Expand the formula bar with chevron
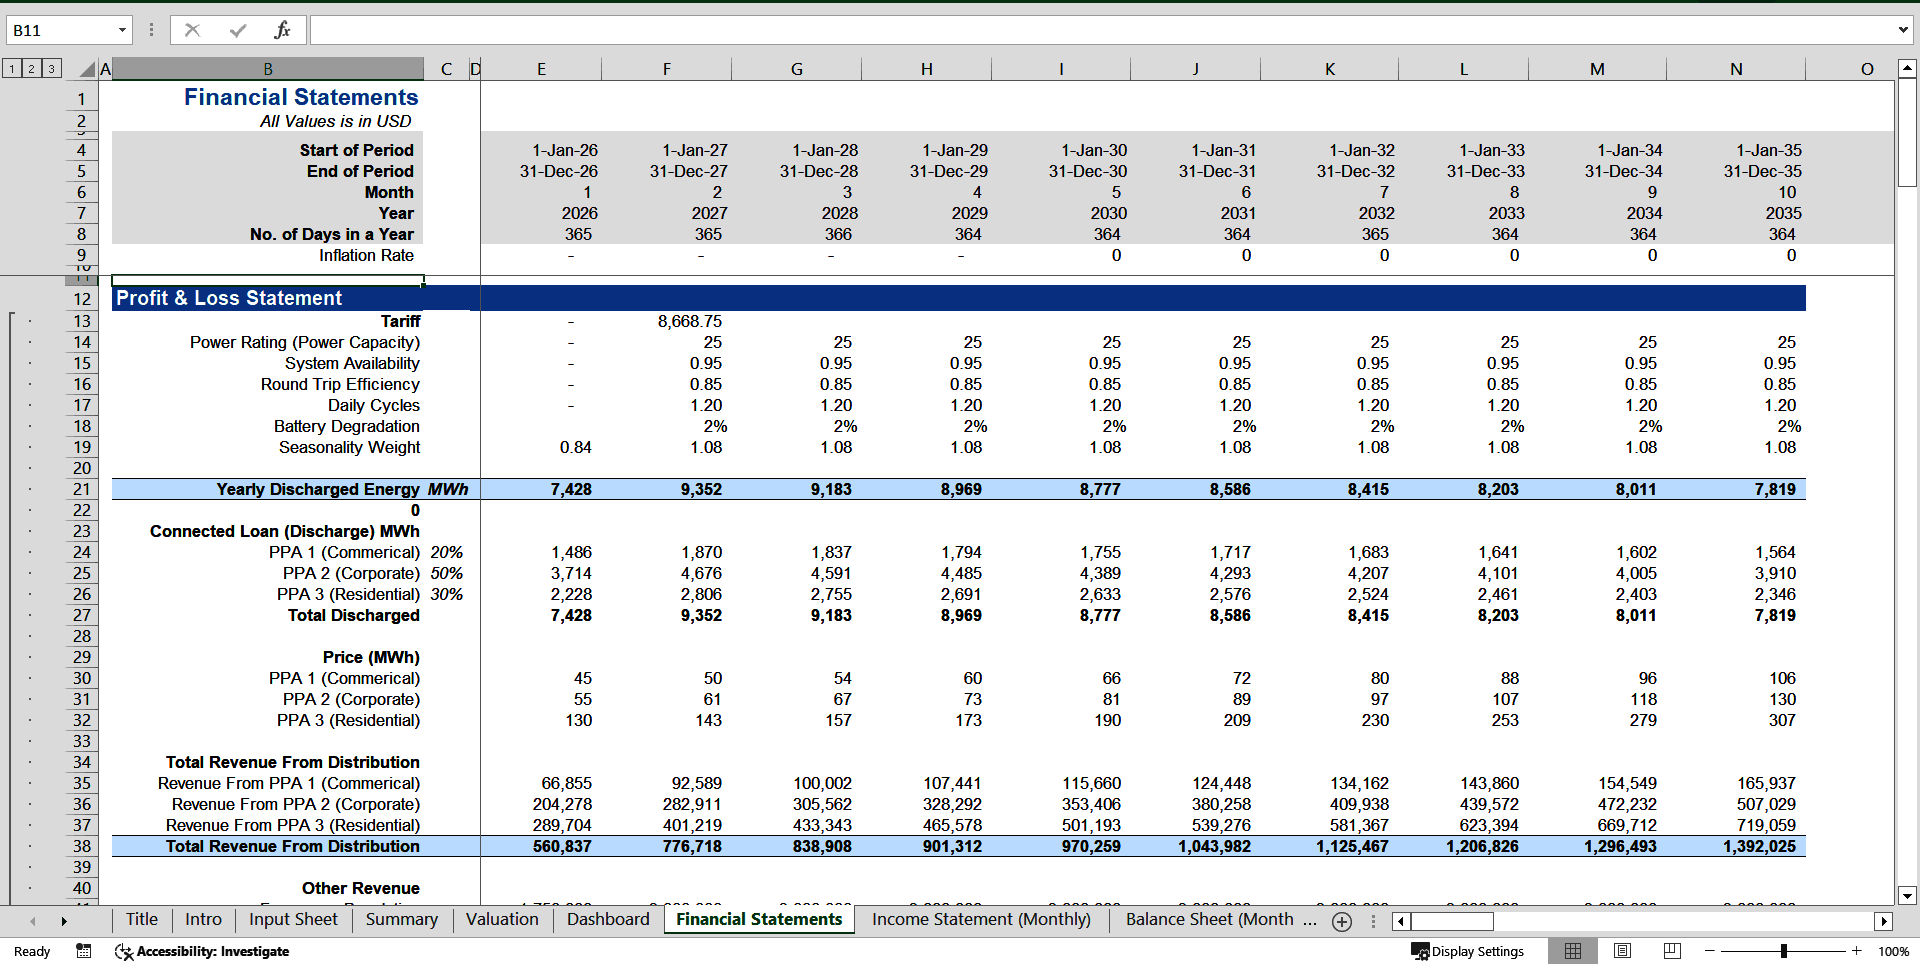 point(1902,30)
